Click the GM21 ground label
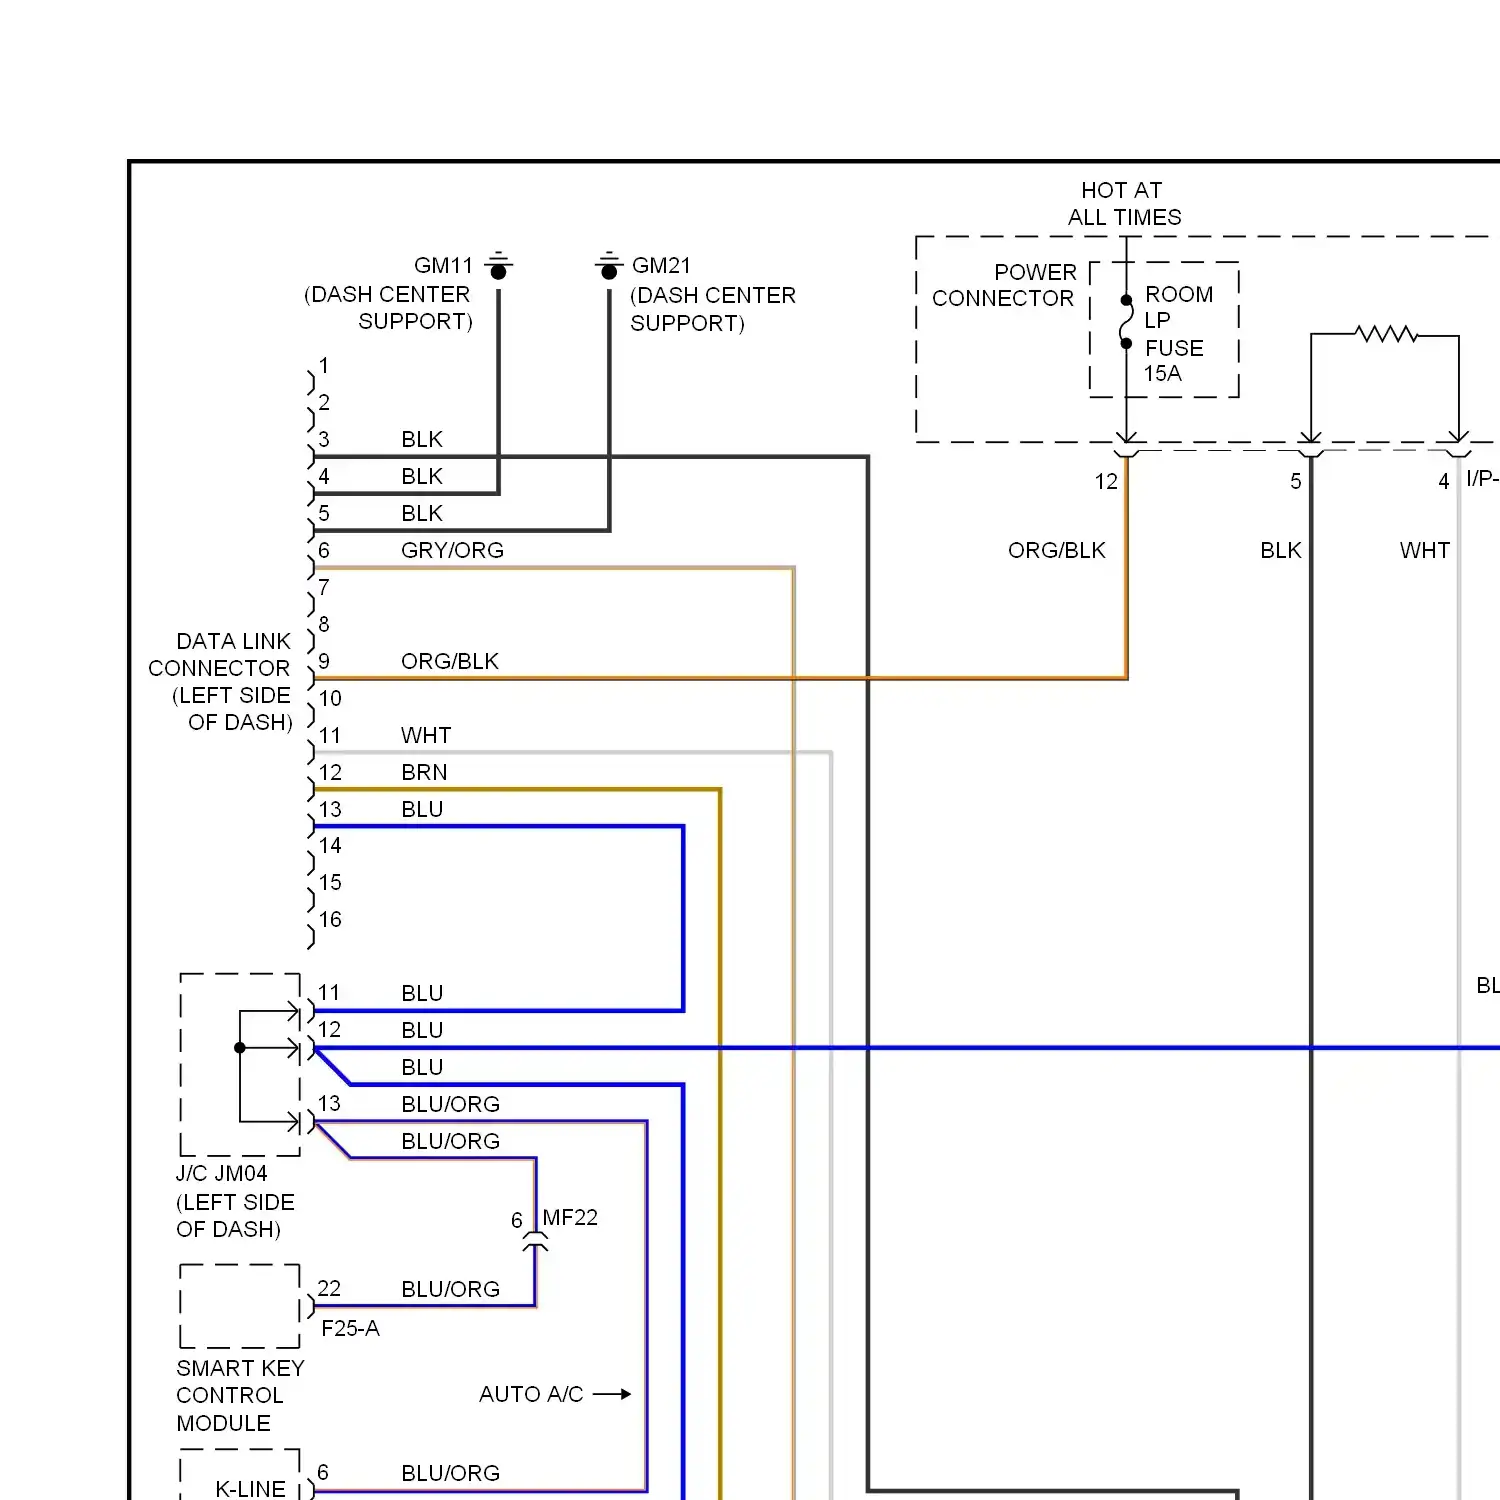 (661, 266)
